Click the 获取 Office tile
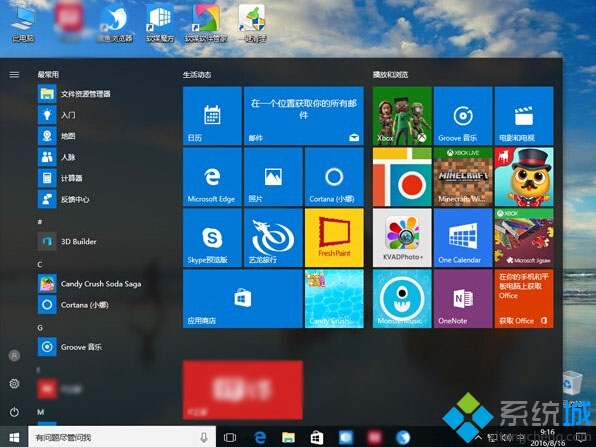Viewport: 596px width, 447px height. click(524, 299)
